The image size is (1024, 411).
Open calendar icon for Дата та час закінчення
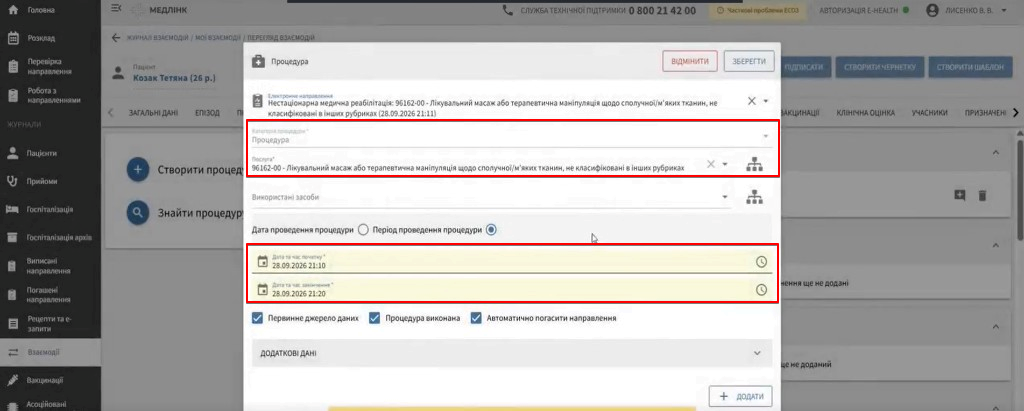(x=263, y=289)
